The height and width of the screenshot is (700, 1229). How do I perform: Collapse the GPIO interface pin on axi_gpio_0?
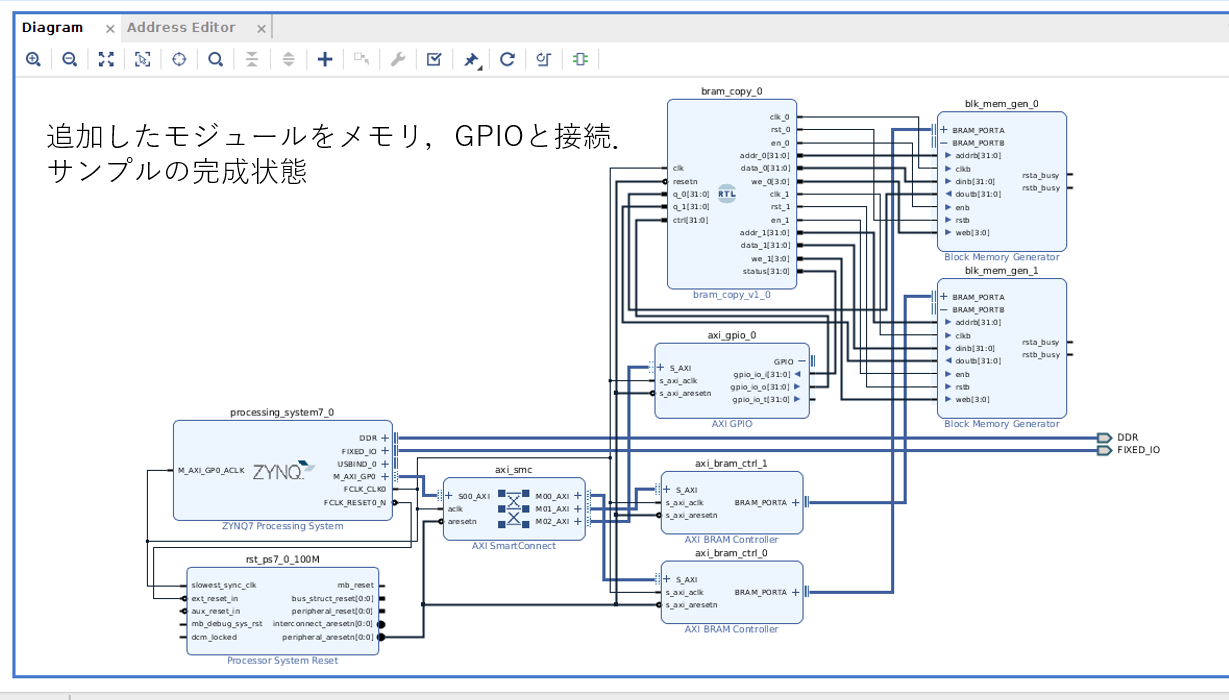tap(802, 361)
